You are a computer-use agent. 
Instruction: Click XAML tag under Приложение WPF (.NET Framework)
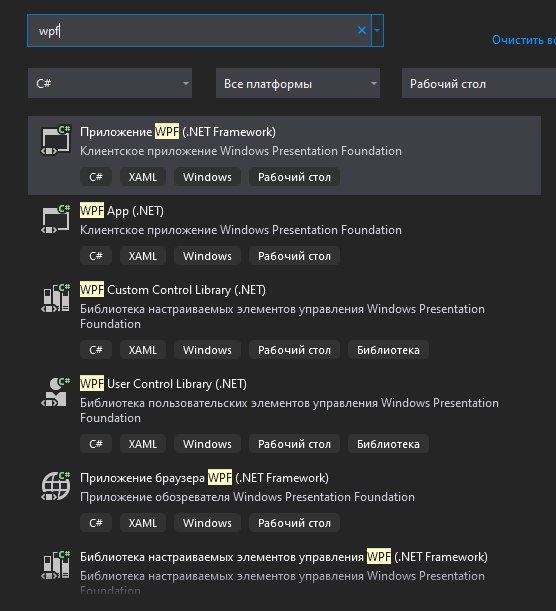[x=143, y=177]
